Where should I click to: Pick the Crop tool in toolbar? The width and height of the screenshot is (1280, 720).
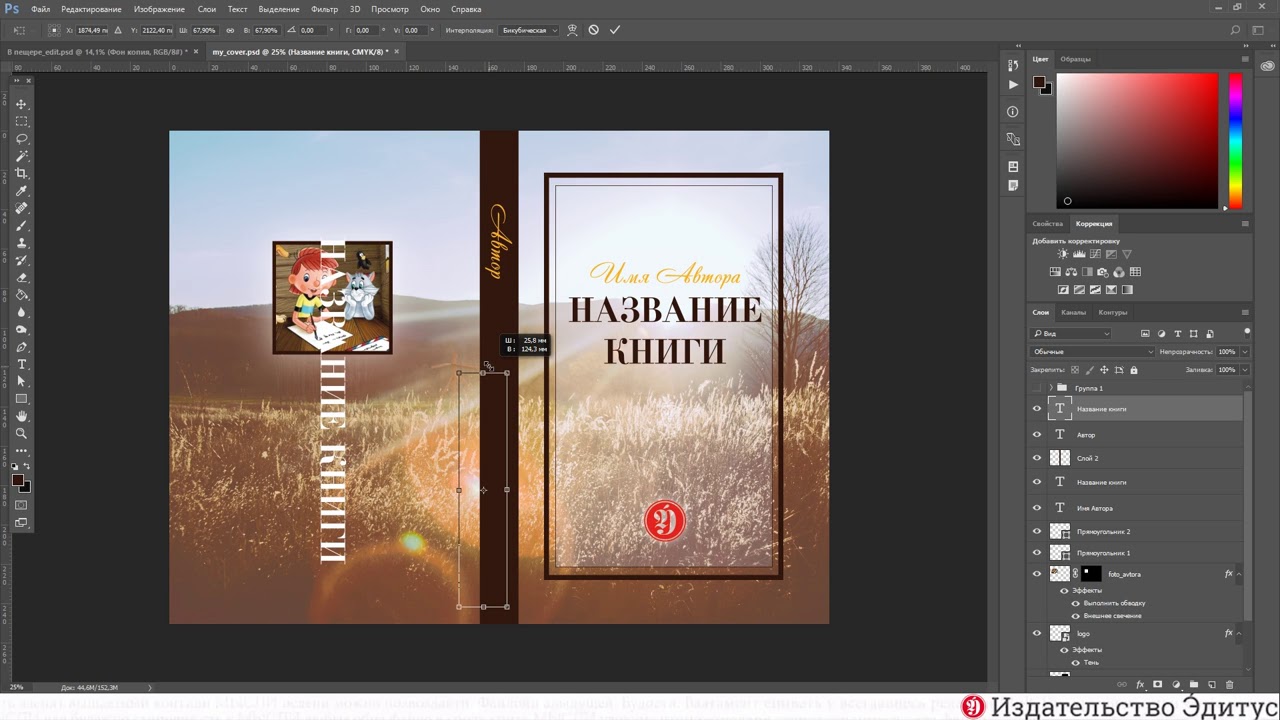(x=21, y=173)
